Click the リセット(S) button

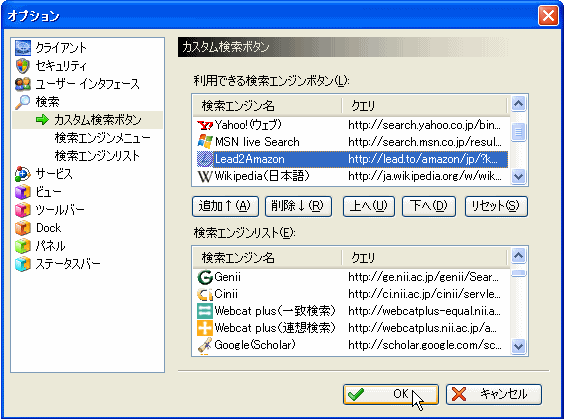pos(496,206)
